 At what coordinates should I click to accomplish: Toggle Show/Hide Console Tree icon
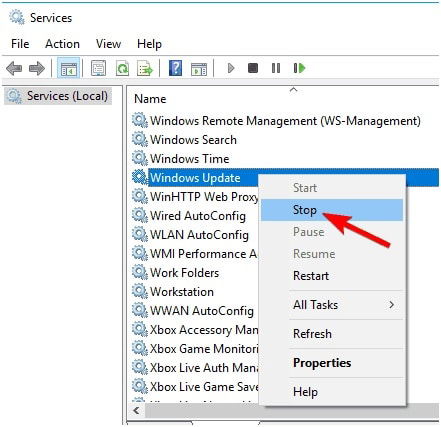(68, 68)
